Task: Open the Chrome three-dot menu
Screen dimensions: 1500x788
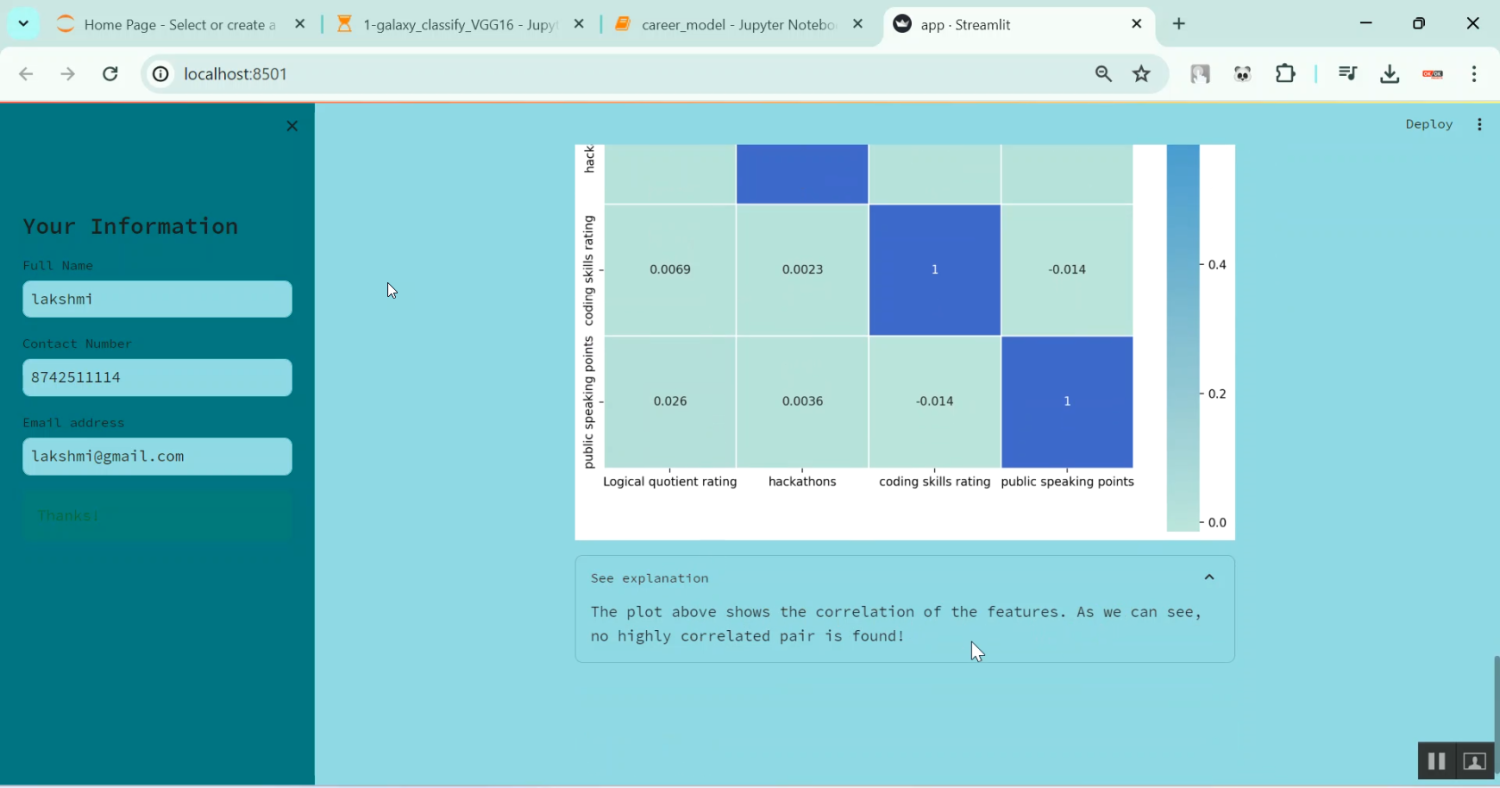Action: [1474, 73]
